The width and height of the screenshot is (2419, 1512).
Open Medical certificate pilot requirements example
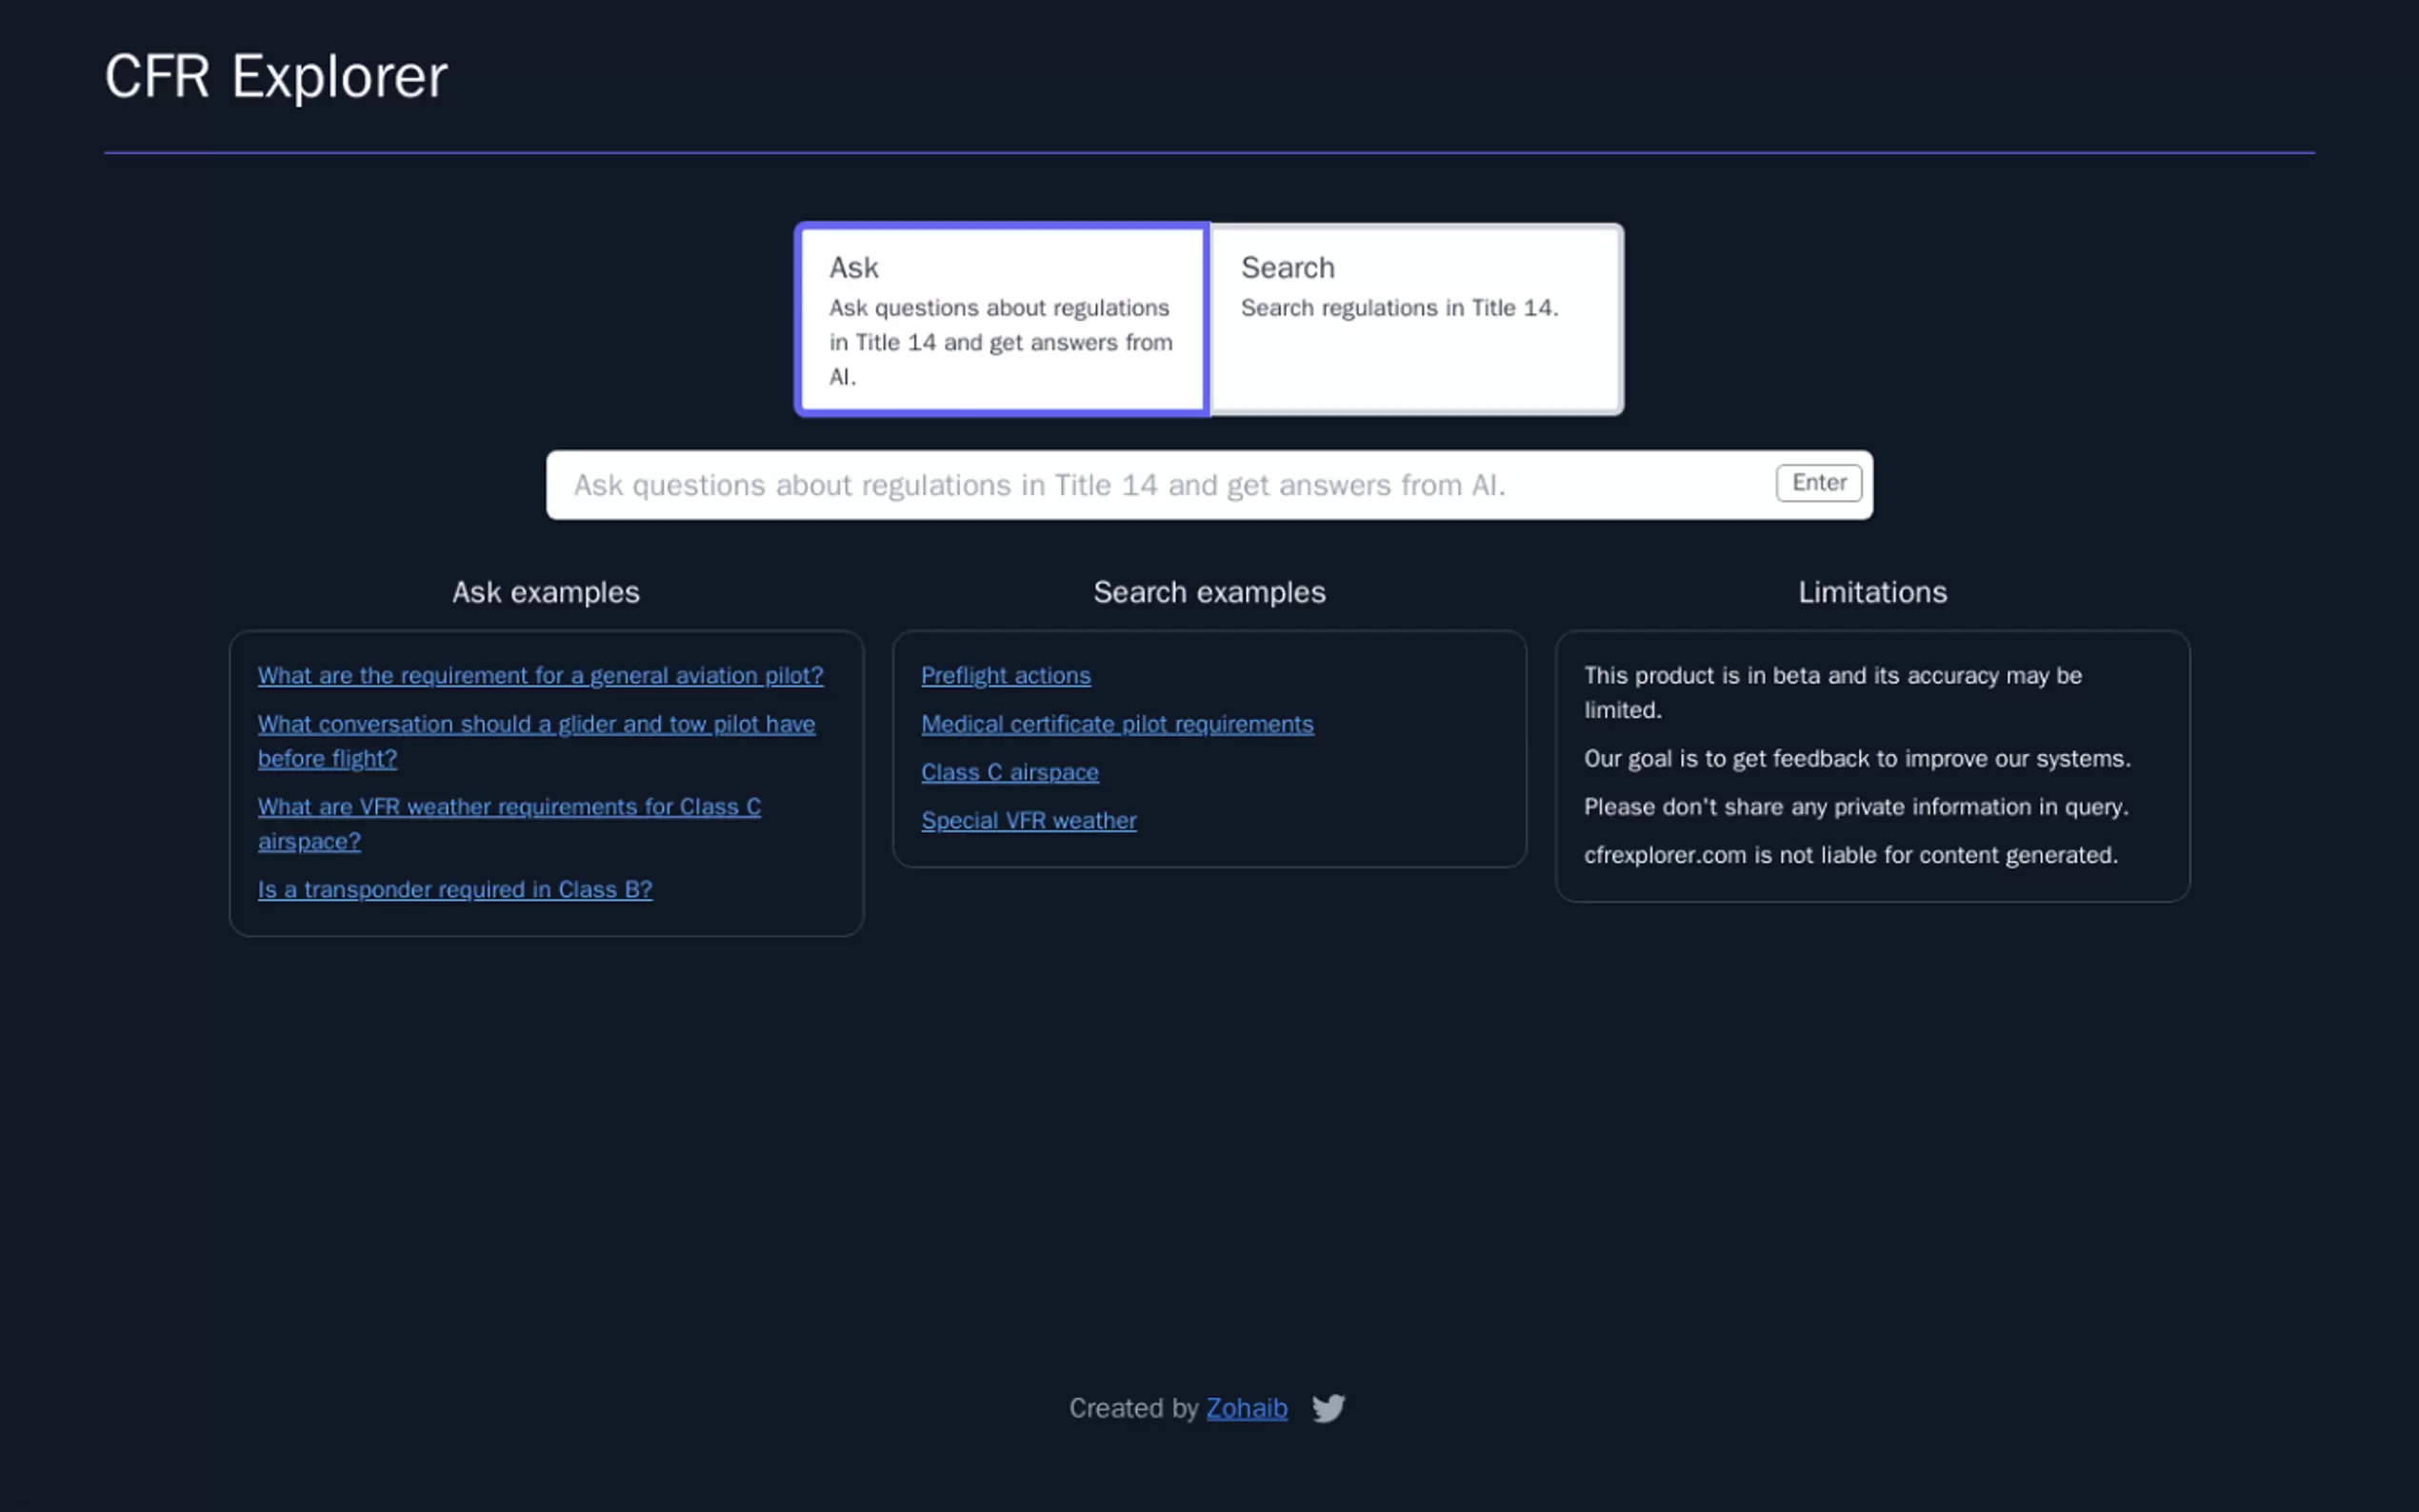coord(1117,724)
